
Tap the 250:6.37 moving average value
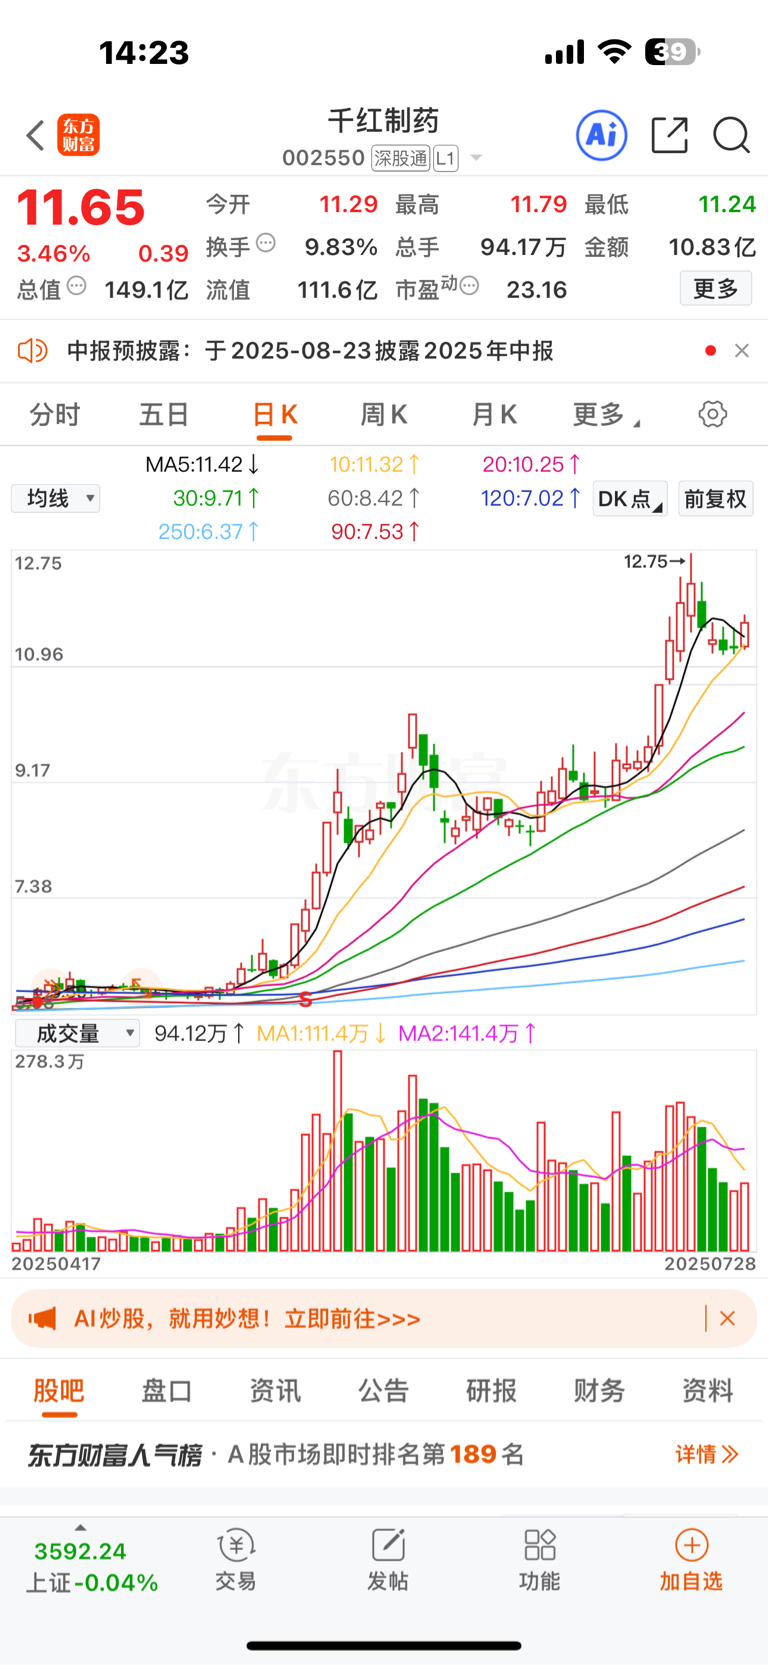pos(209,531)
